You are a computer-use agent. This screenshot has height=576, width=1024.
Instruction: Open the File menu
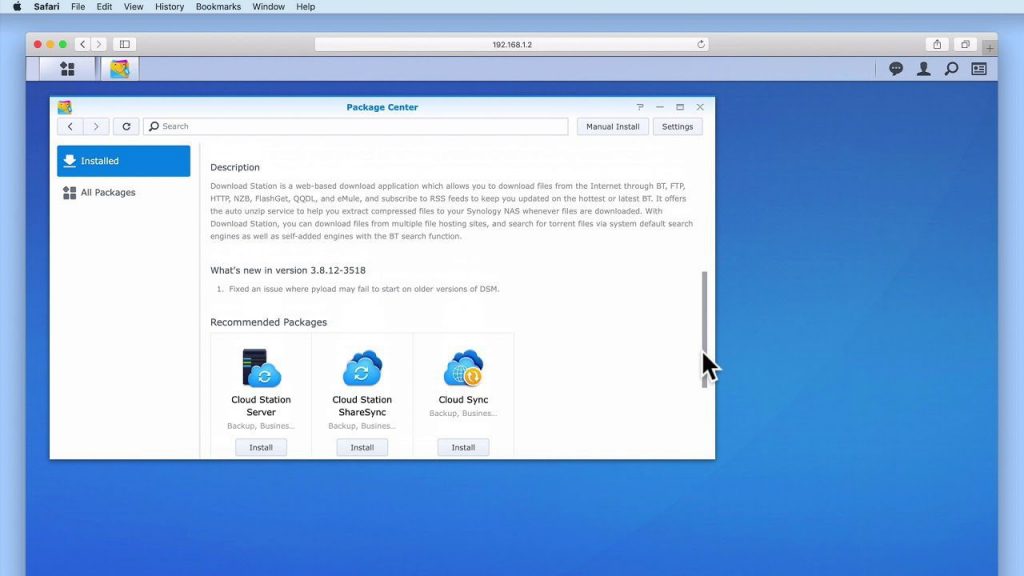pos(78,7)
